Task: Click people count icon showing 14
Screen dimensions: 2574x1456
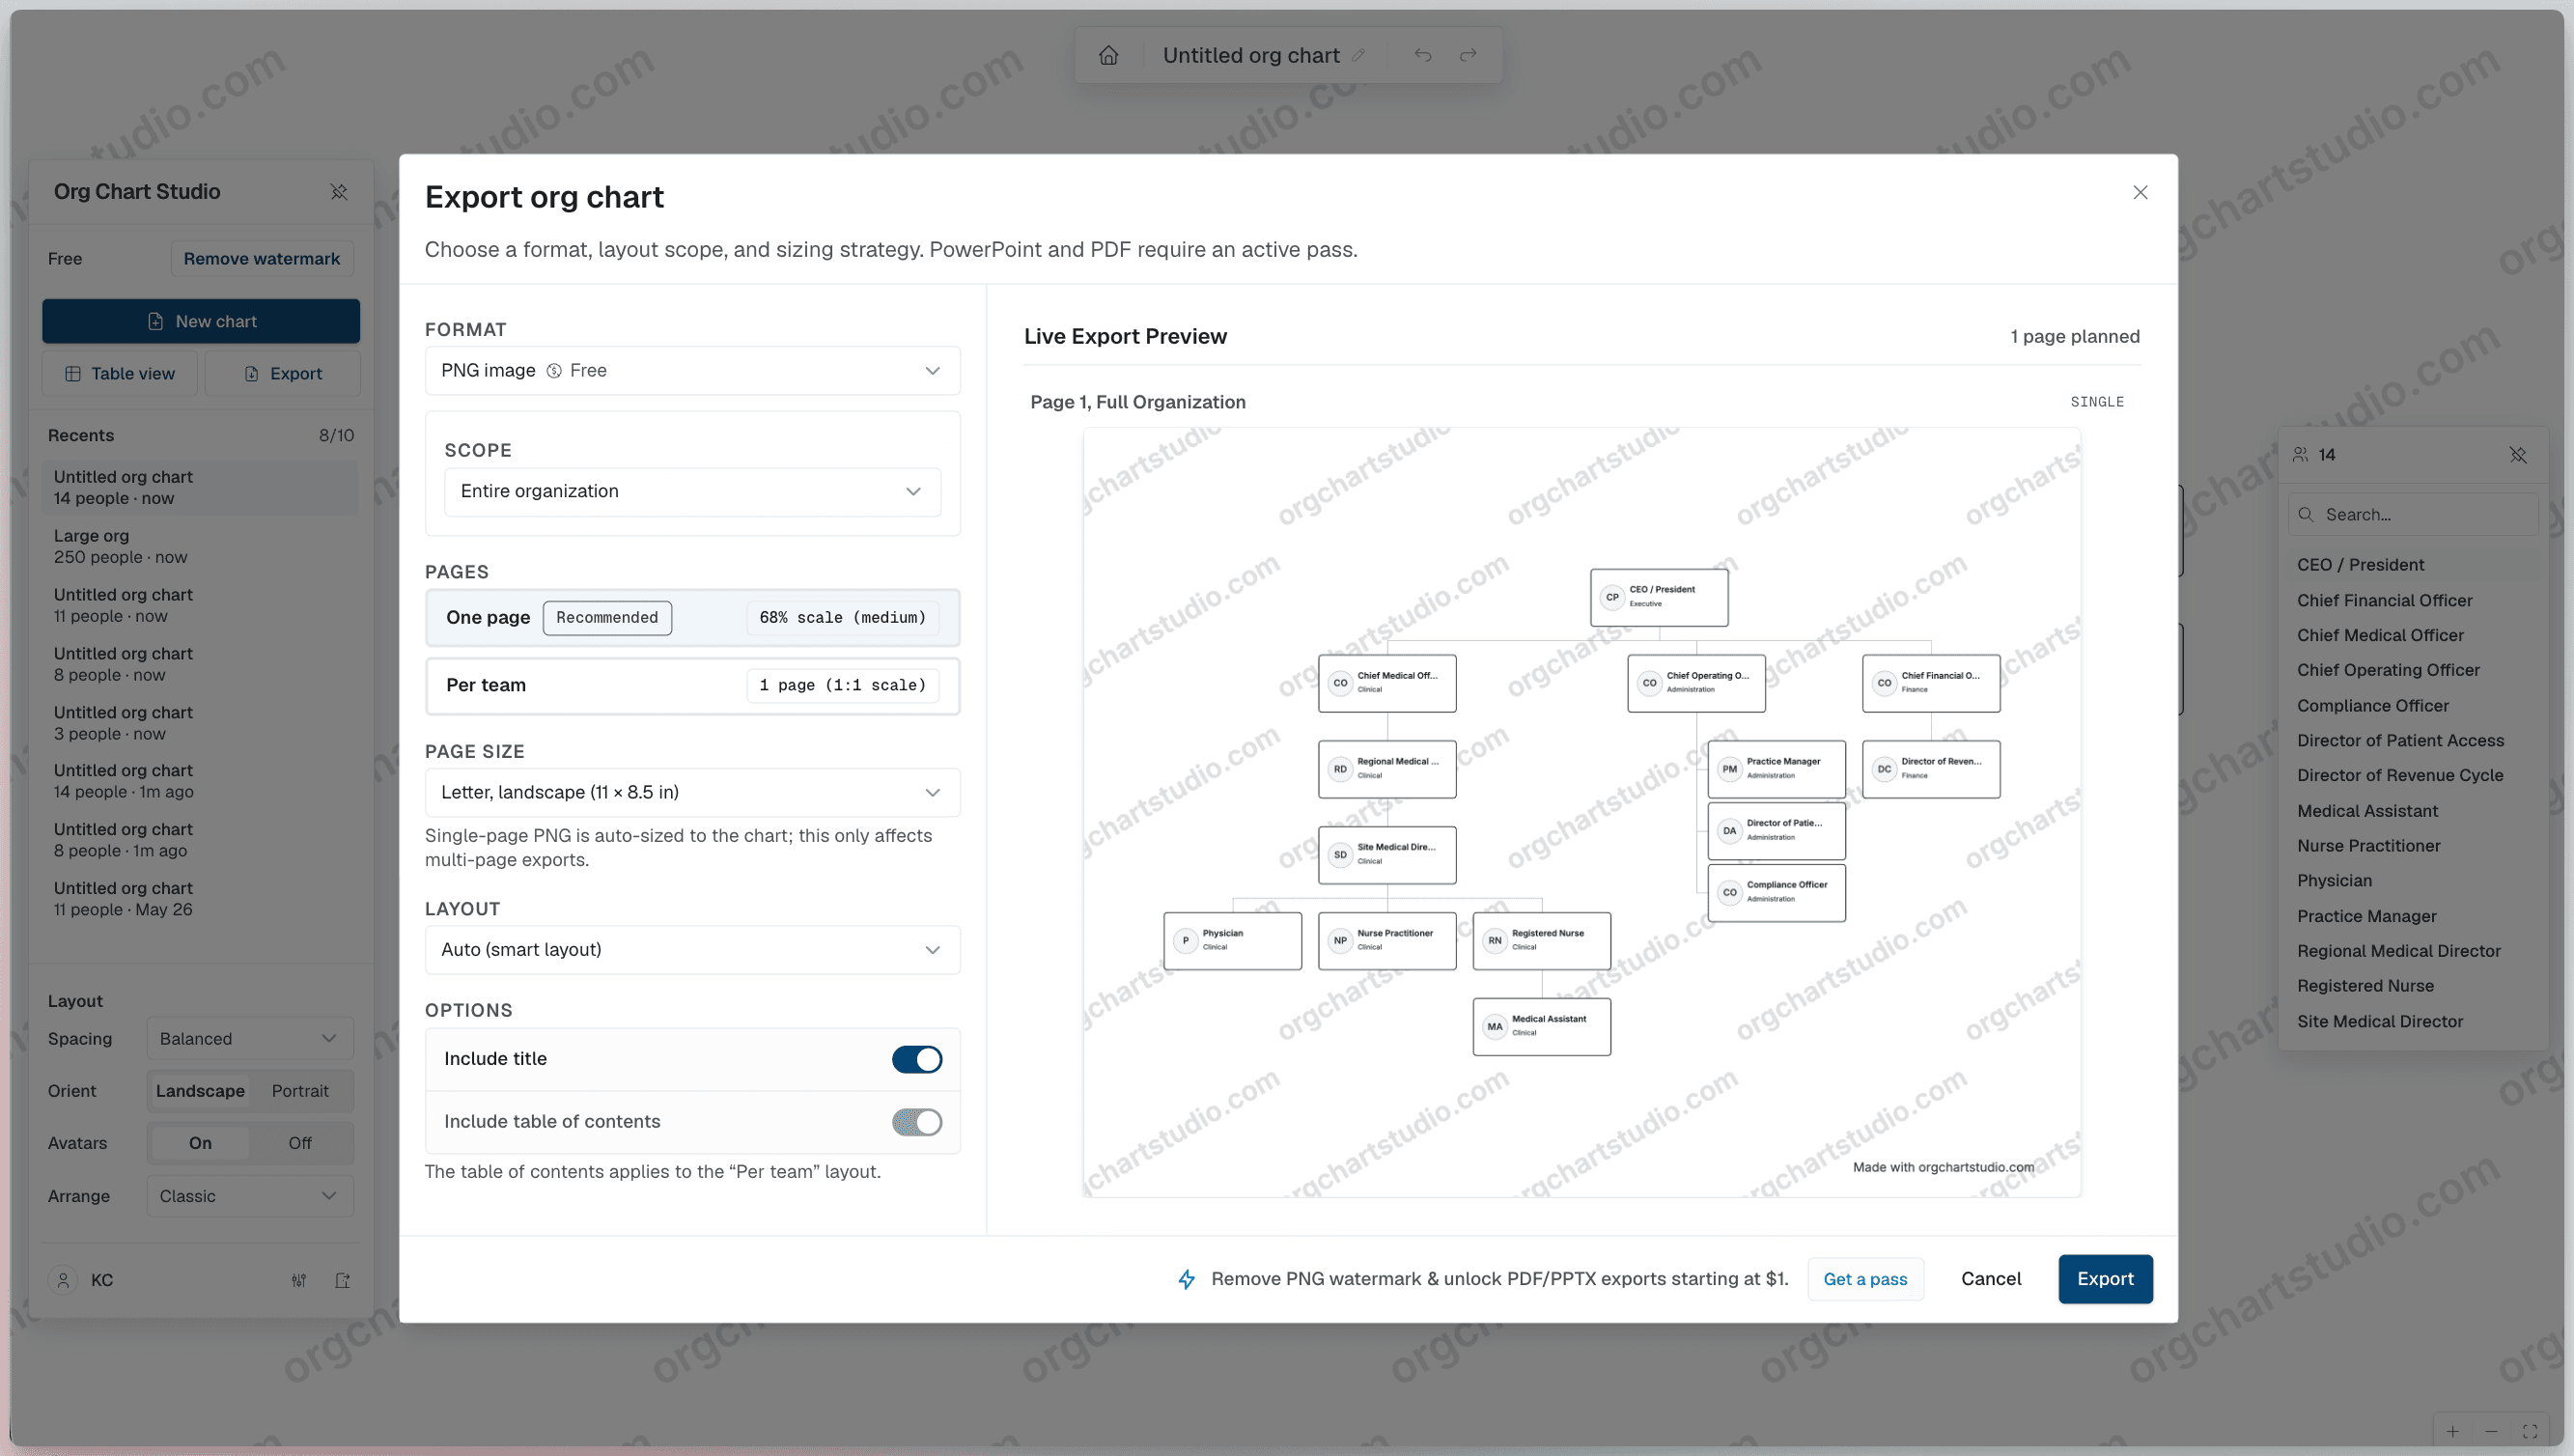Action: coord(2300,455)
